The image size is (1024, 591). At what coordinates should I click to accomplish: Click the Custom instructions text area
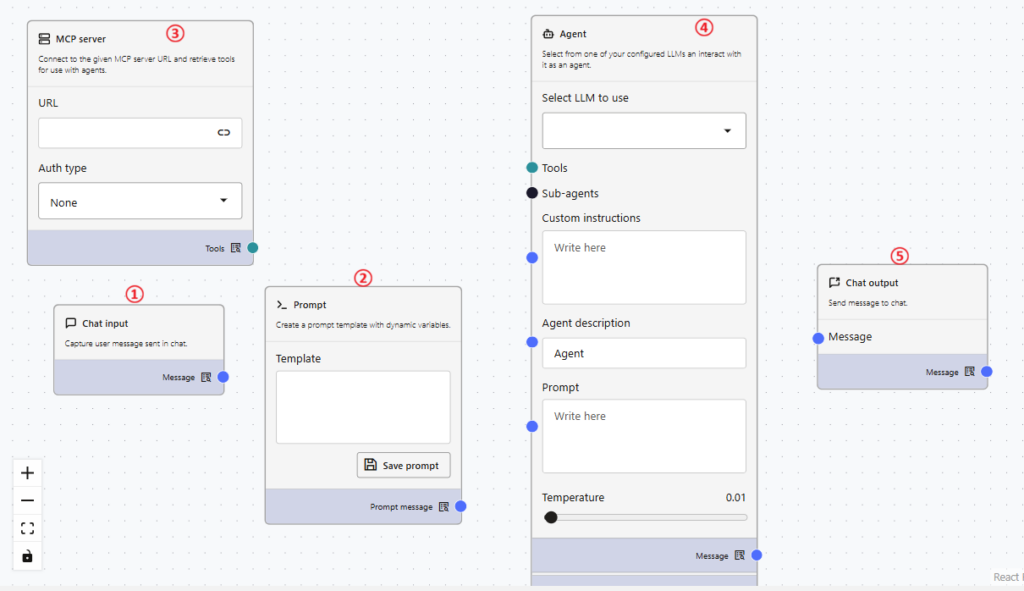pos(644,267)
